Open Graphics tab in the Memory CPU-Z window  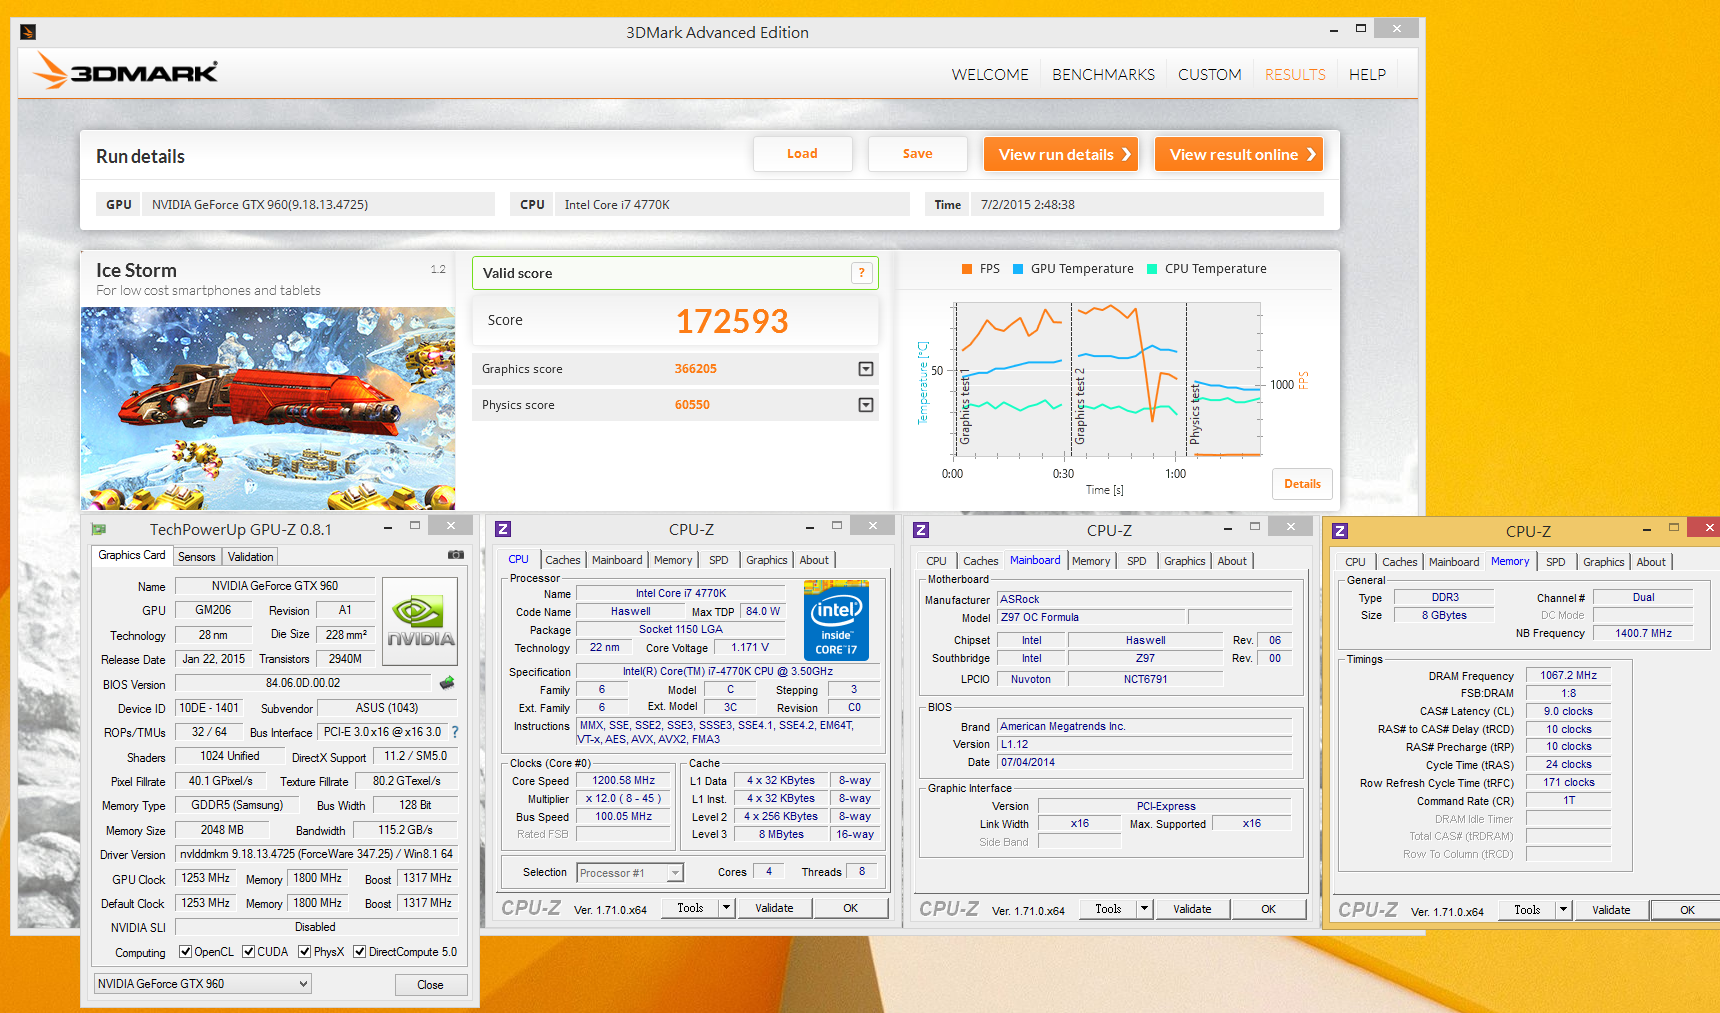point(1604,562)
